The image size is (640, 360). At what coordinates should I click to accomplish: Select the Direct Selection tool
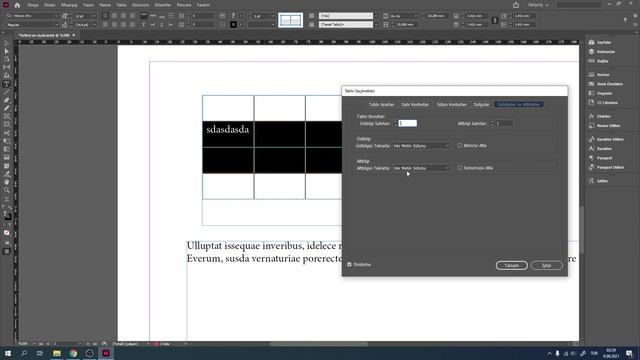[7, 51]
